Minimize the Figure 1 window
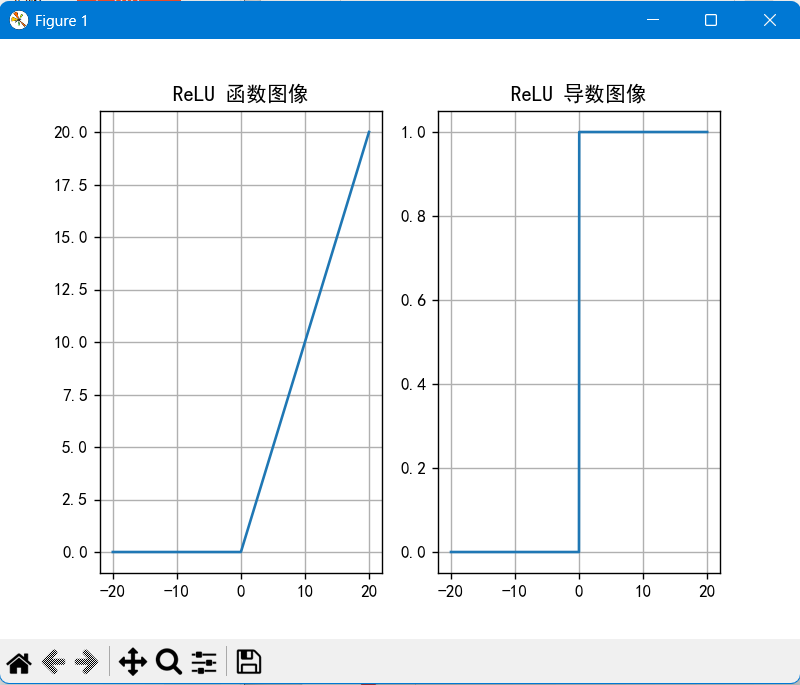The height and width of the screenshot is (685, 800). [x=653, y=20]
